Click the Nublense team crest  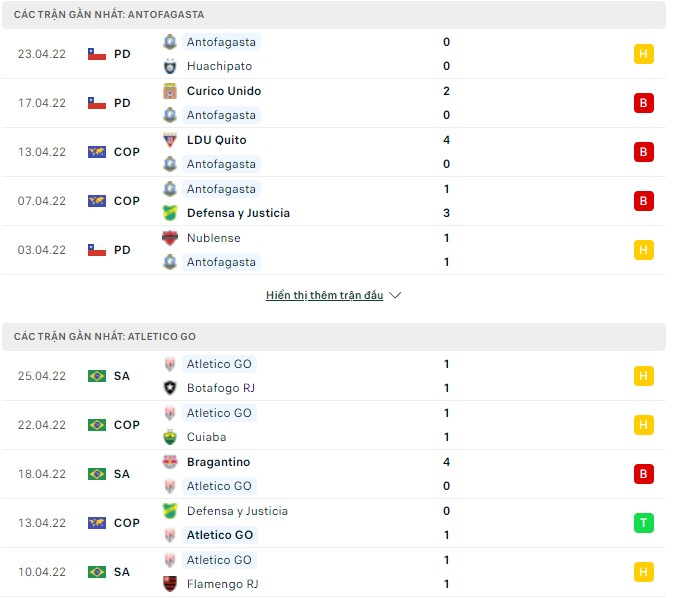click(170, 238)
